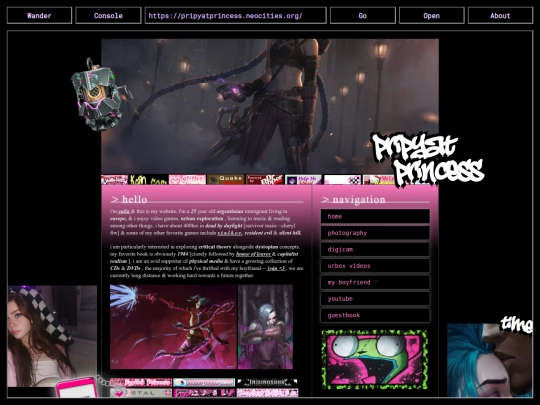
Task: Open the Console panel
Action: 108,16
